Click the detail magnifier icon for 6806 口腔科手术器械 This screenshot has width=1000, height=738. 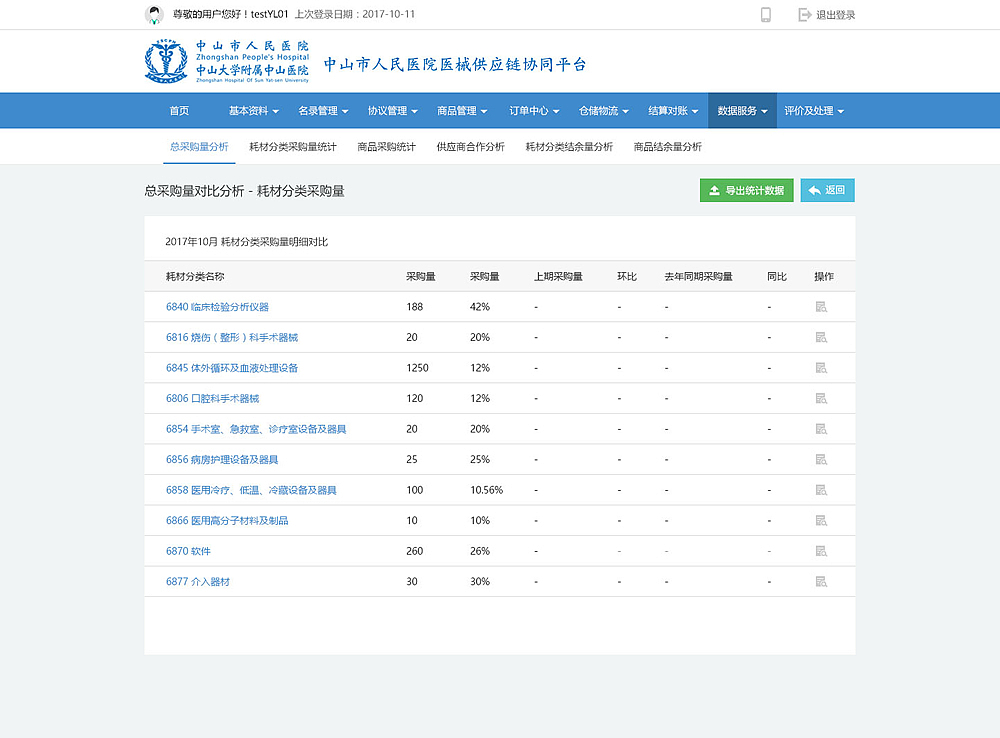tap(821, 398)
